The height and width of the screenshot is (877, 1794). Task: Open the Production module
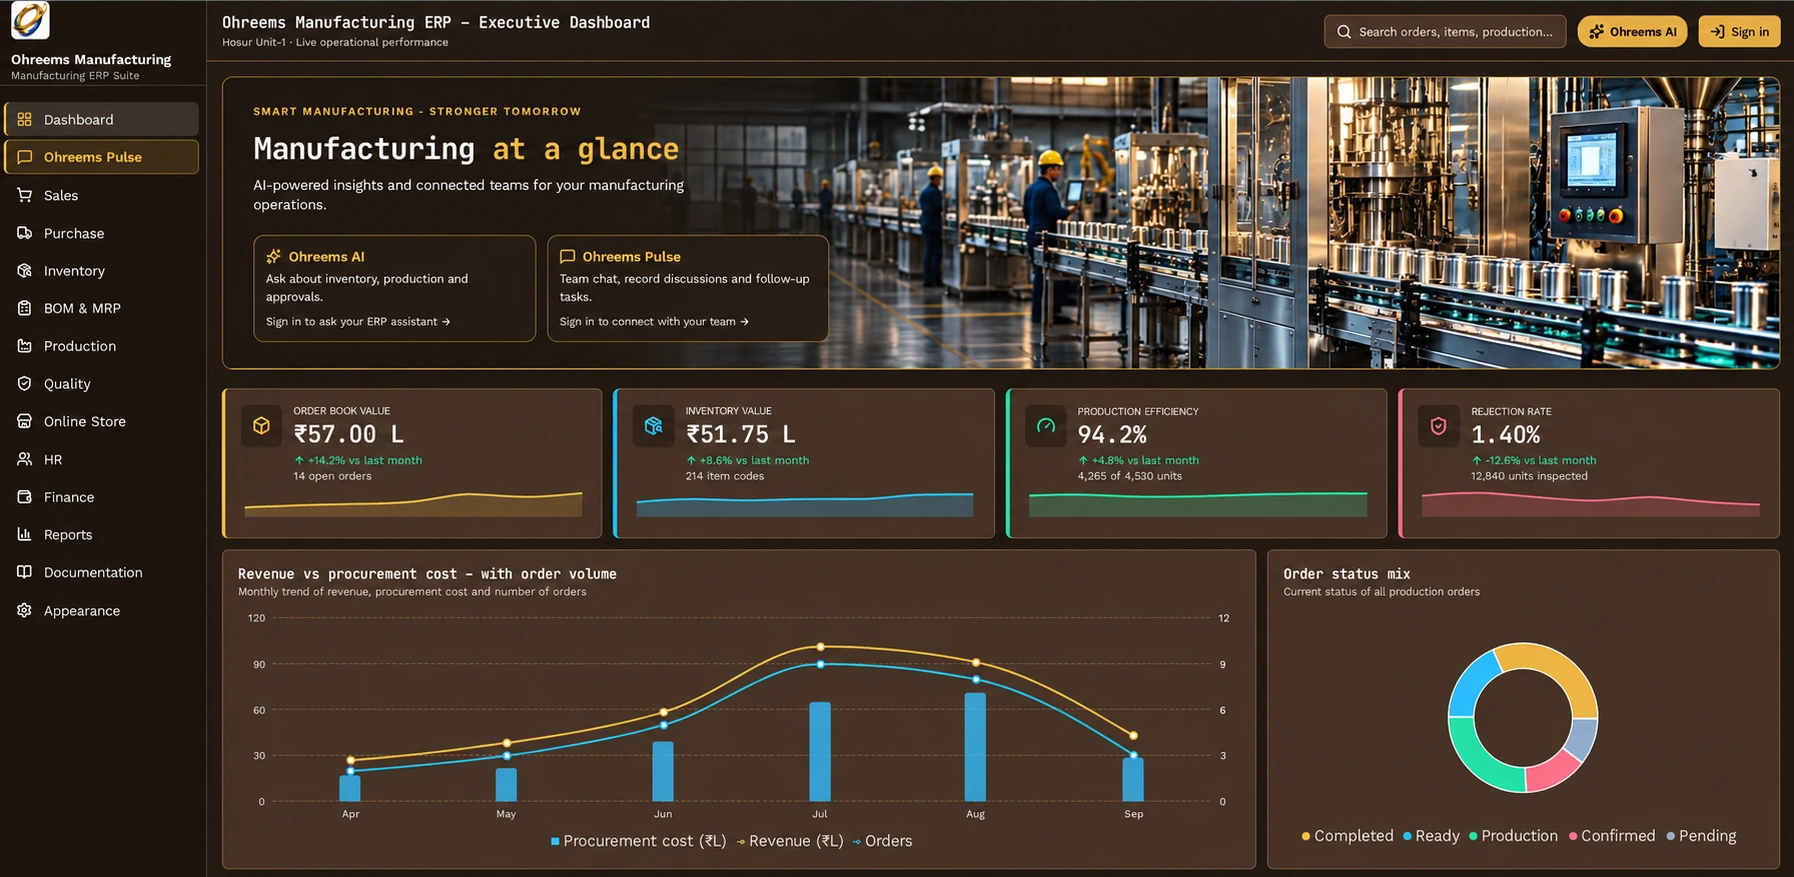click(102, 346)
